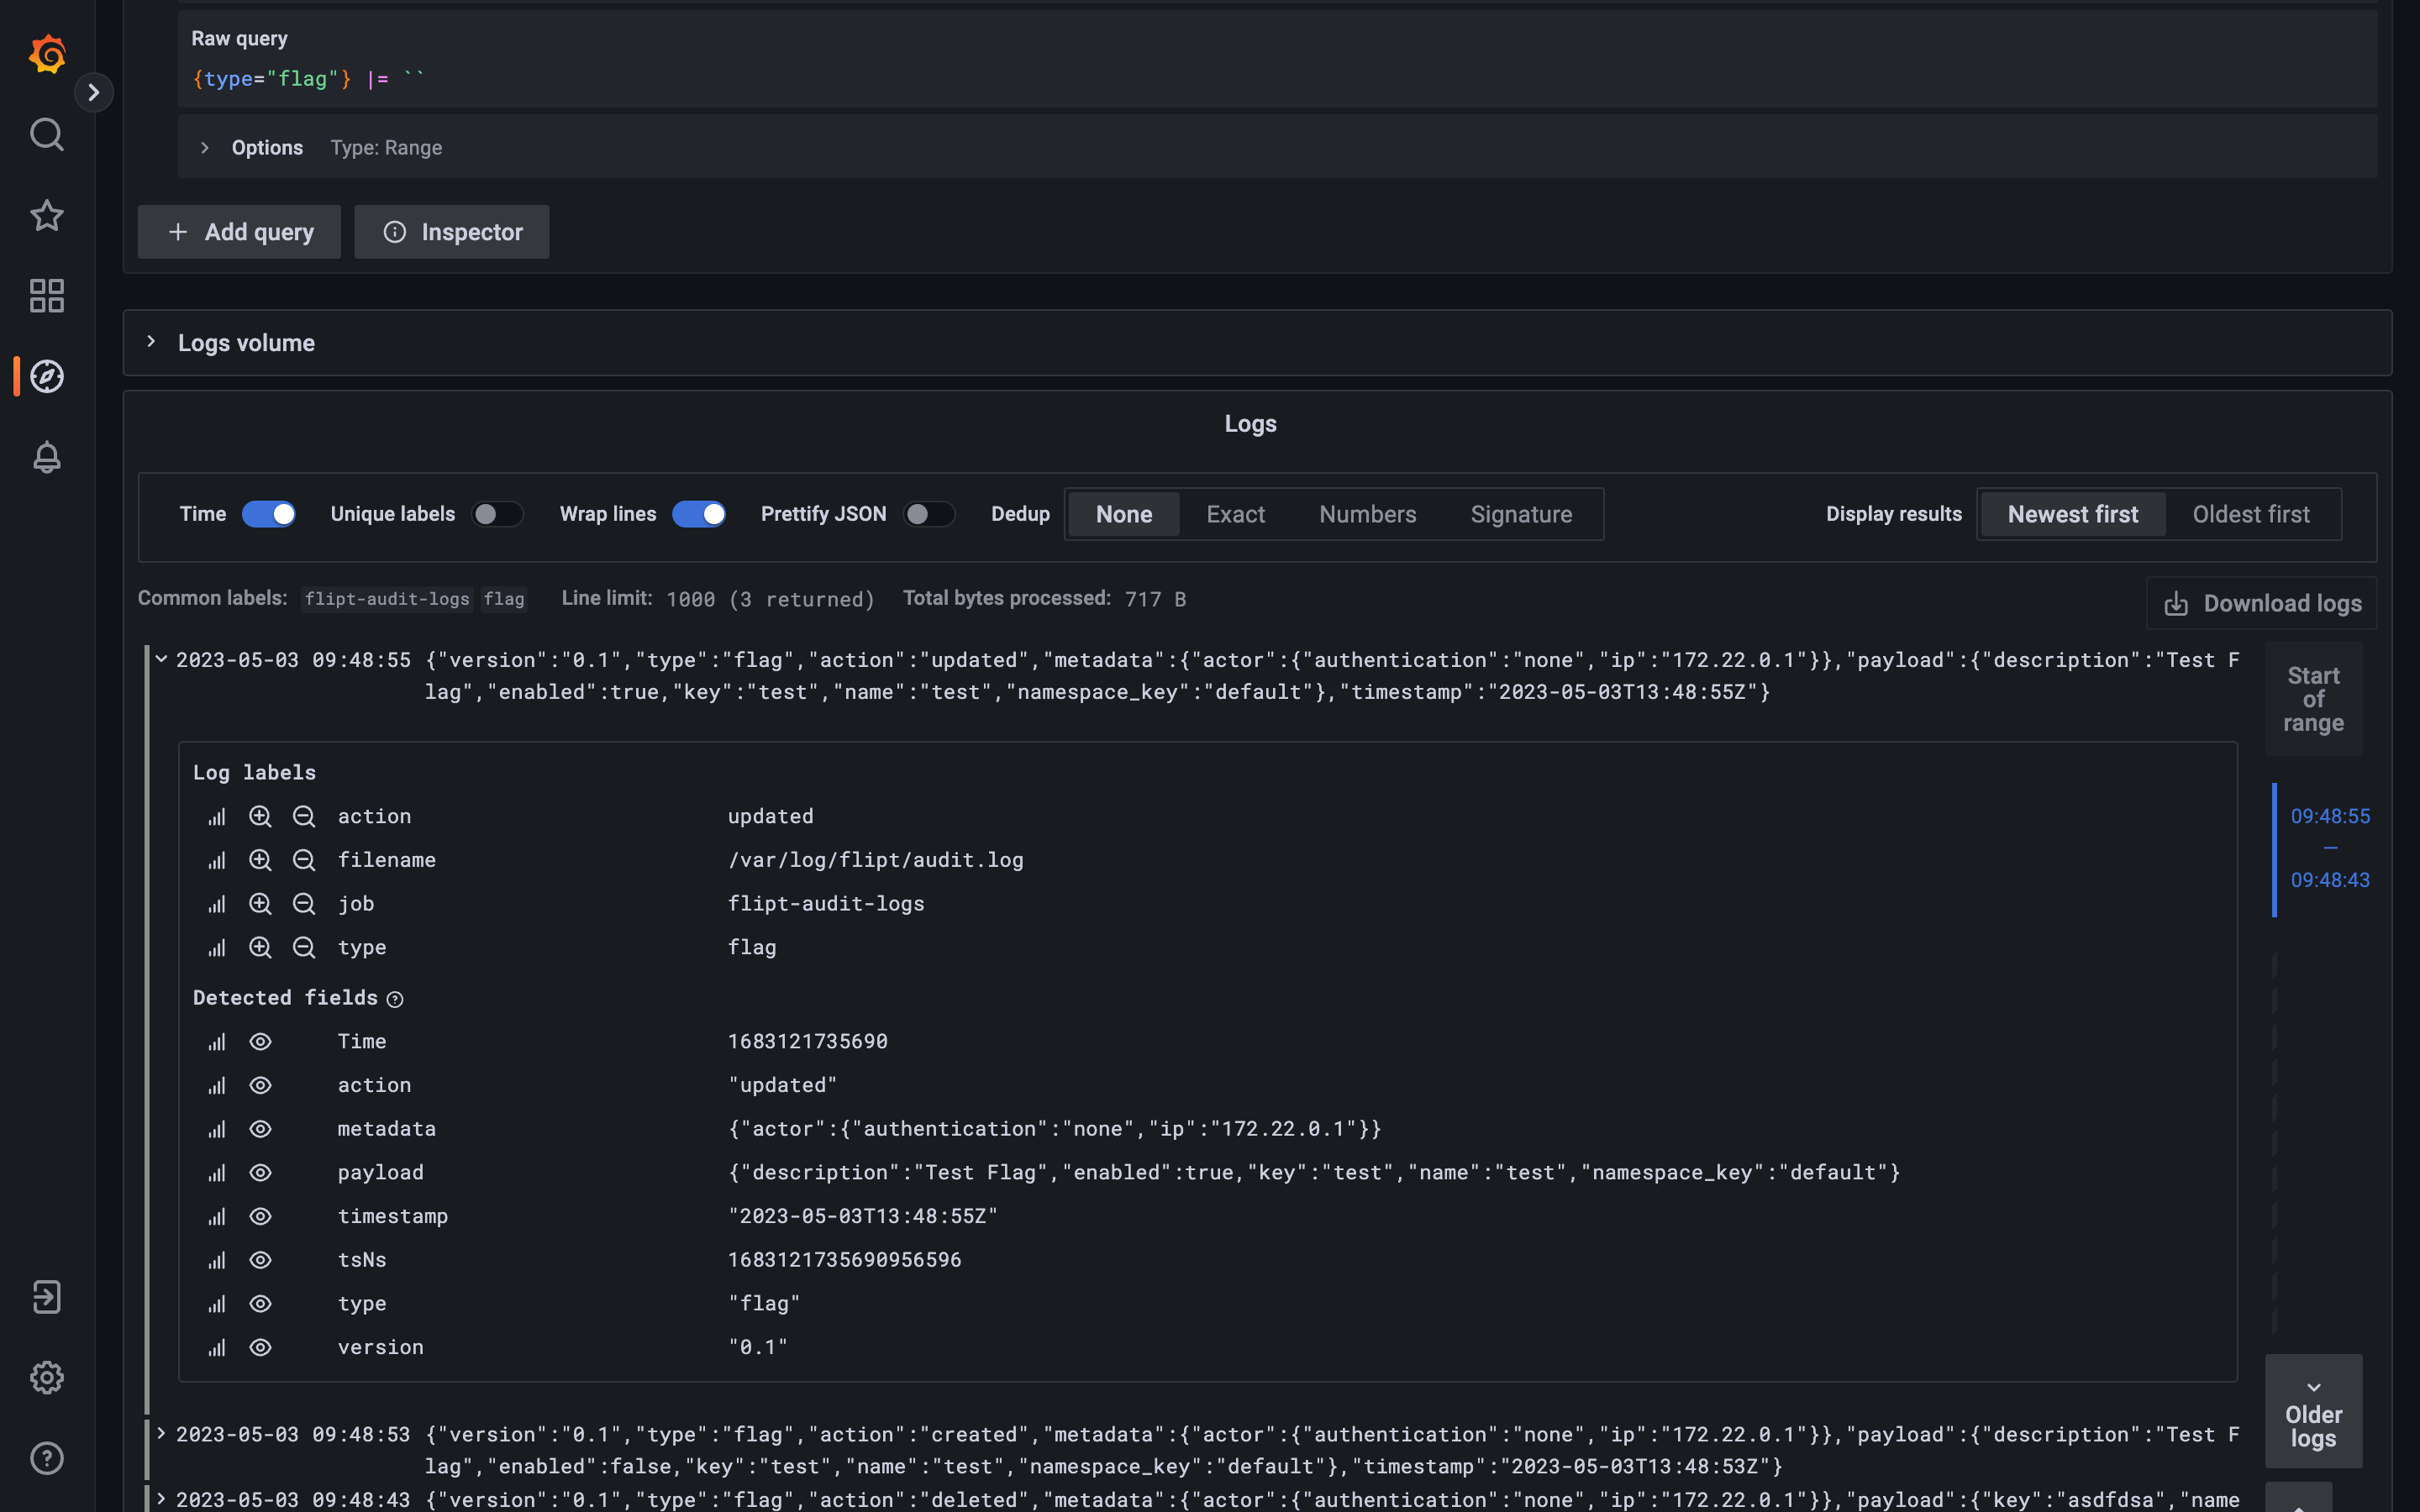Open the configuration gear icon
Viewport: 2420px width, 1512px height.
(47, 1378)
